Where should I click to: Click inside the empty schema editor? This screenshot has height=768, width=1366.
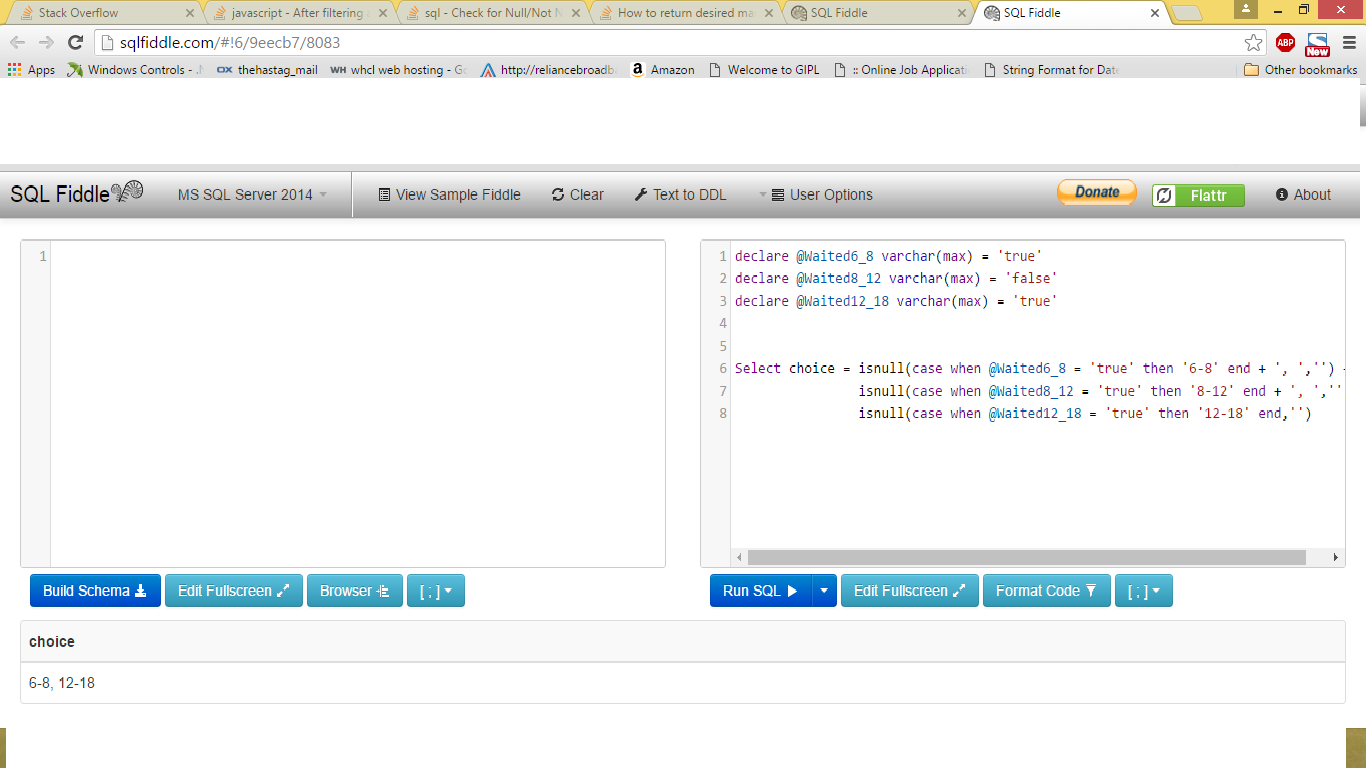tap(357, 404)
